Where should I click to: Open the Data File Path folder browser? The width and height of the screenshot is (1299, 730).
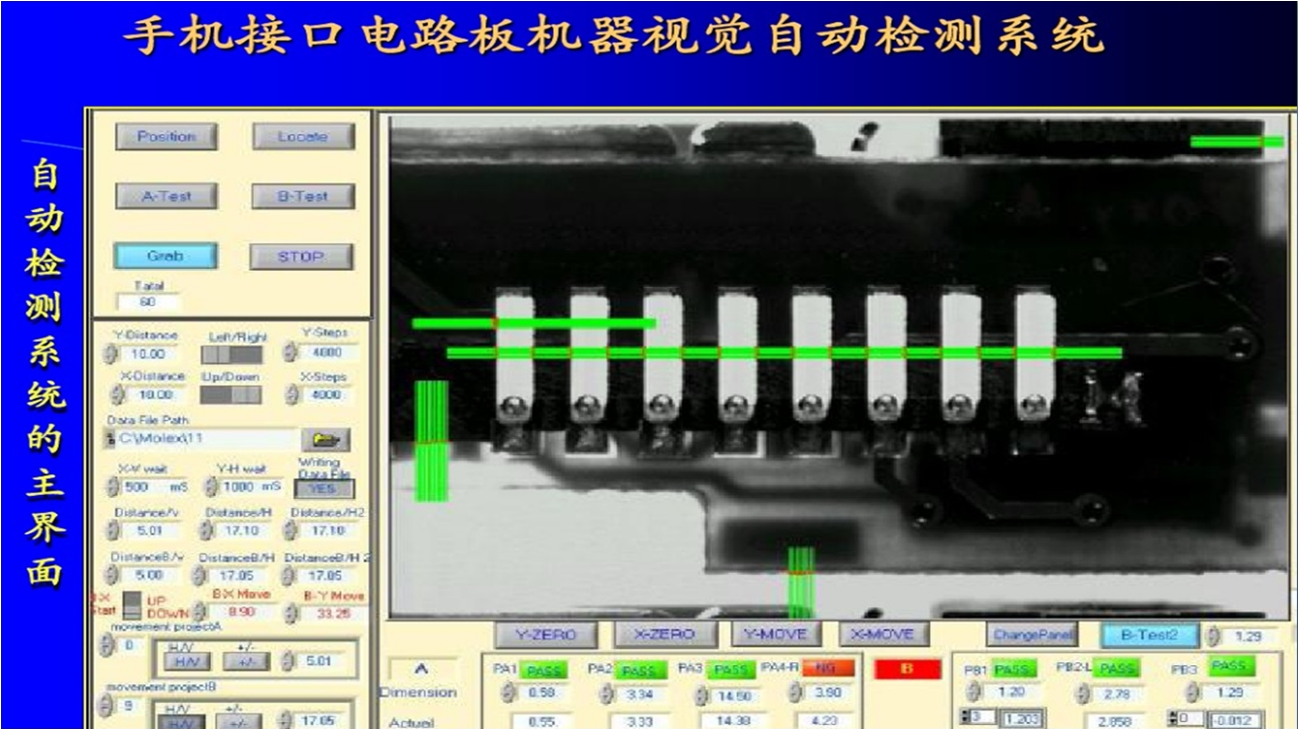326,439
